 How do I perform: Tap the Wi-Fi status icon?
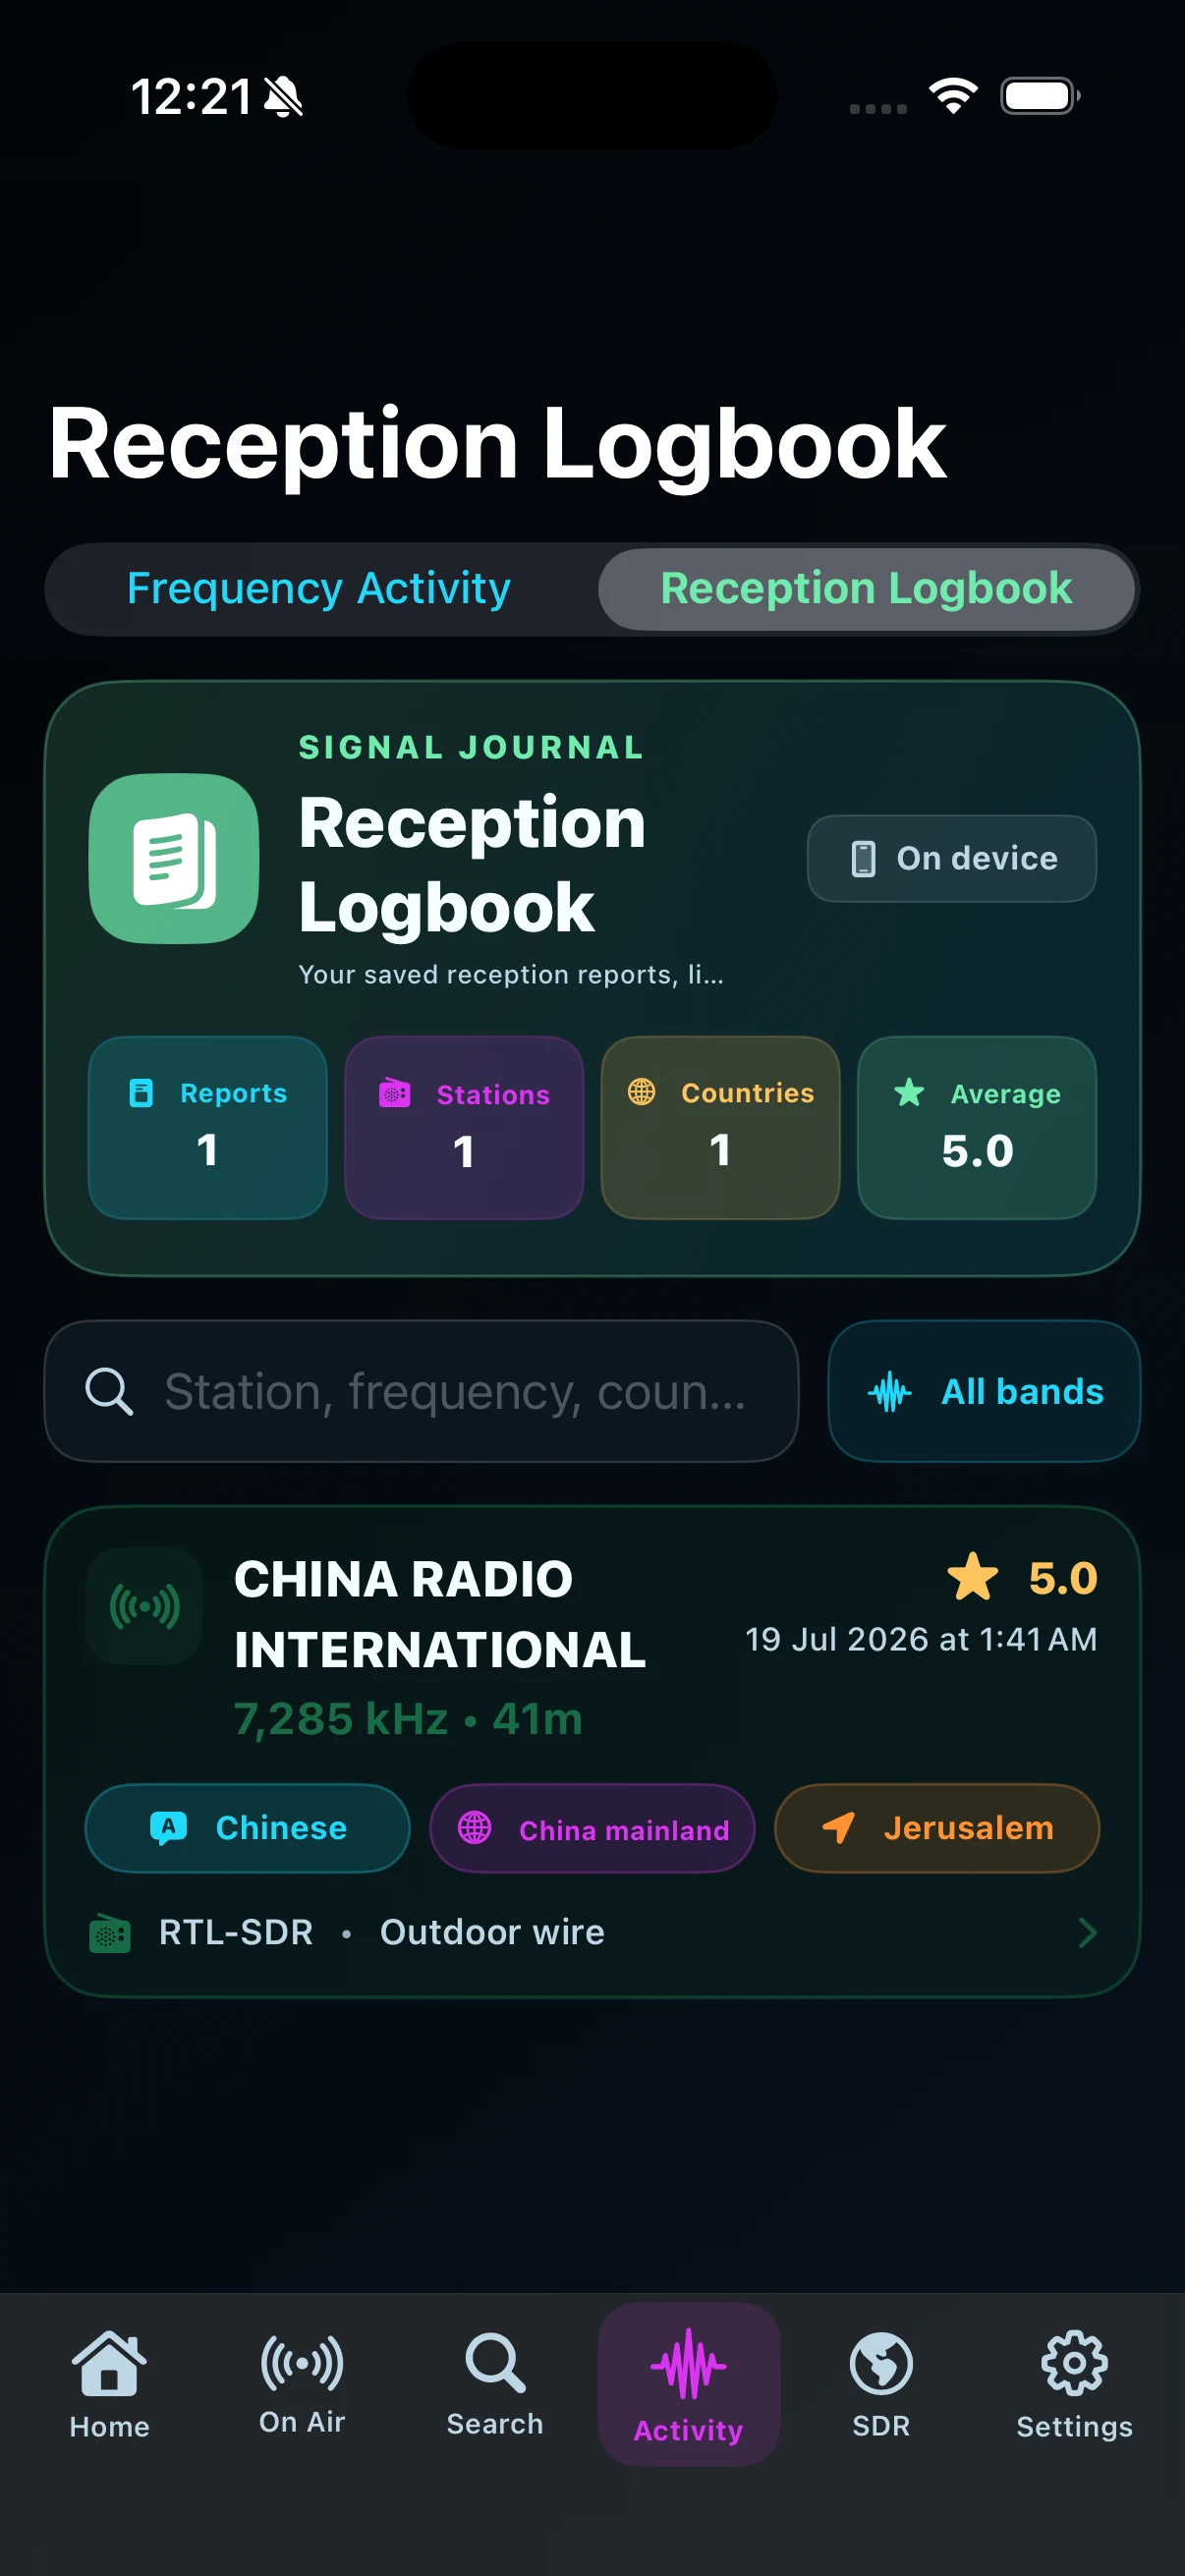coord(953,96)
